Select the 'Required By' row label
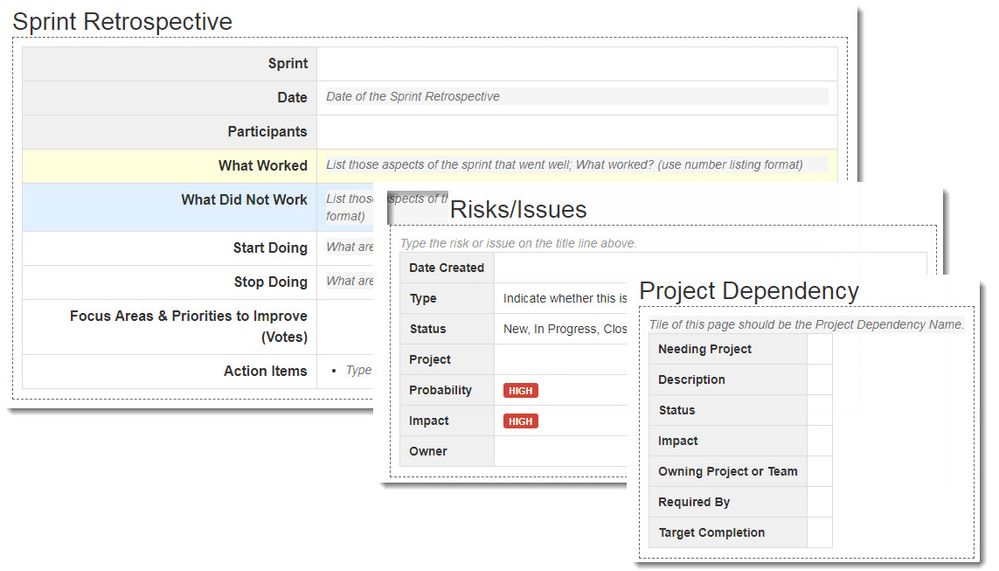 [694, 502]
